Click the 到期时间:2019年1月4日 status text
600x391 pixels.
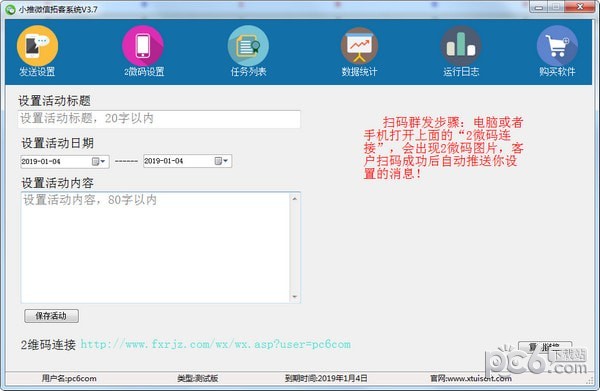coord(326,379)
